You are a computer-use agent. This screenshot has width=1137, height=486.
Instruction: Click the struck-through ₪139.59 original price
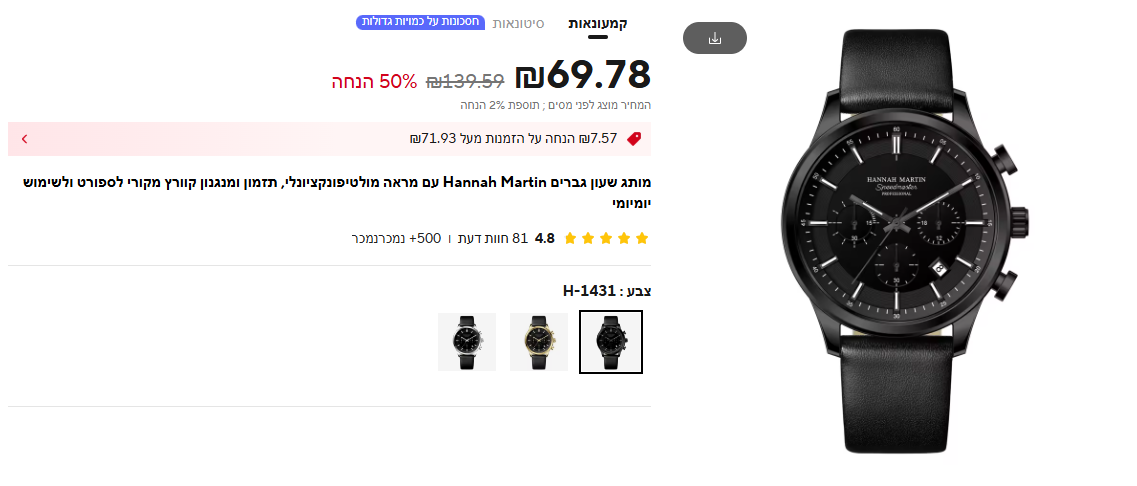465,81
